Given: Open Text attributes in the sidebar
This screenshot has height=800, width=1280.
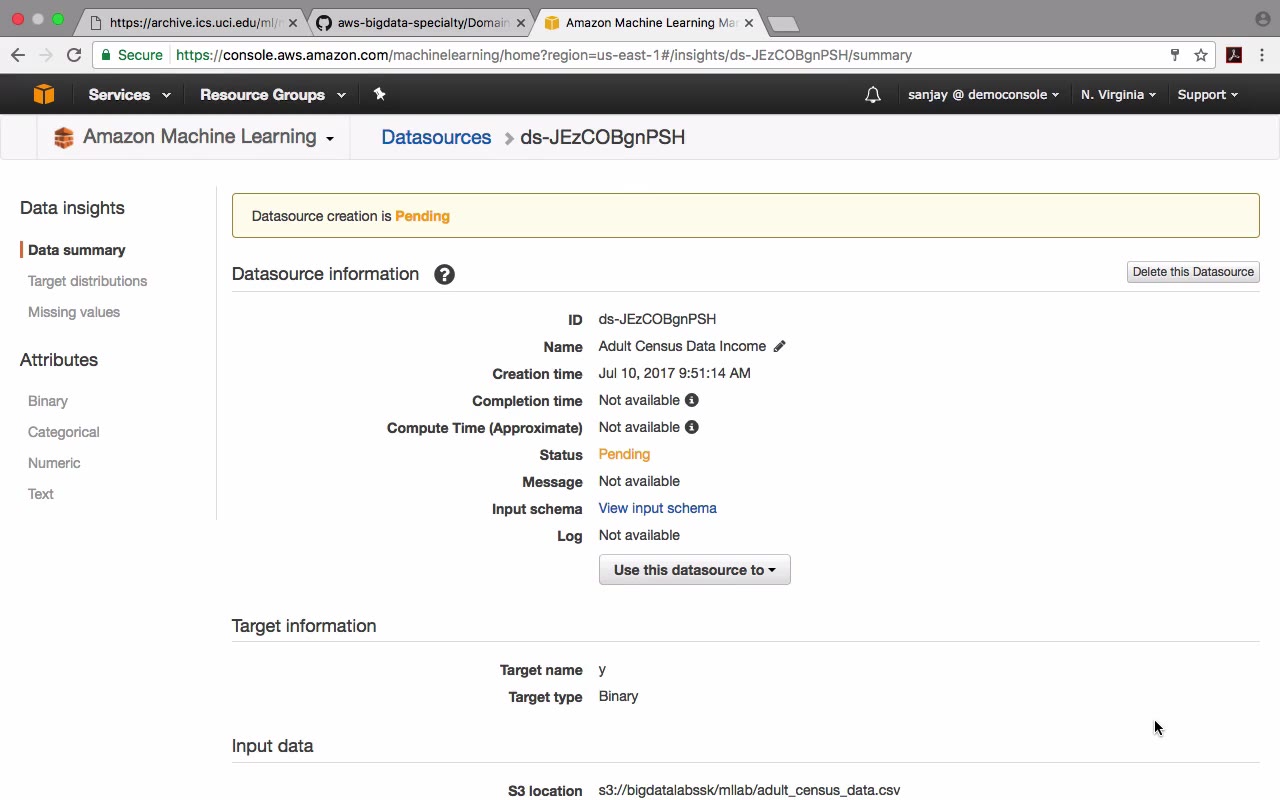Looking at the screenshot, I should point(41,494).
